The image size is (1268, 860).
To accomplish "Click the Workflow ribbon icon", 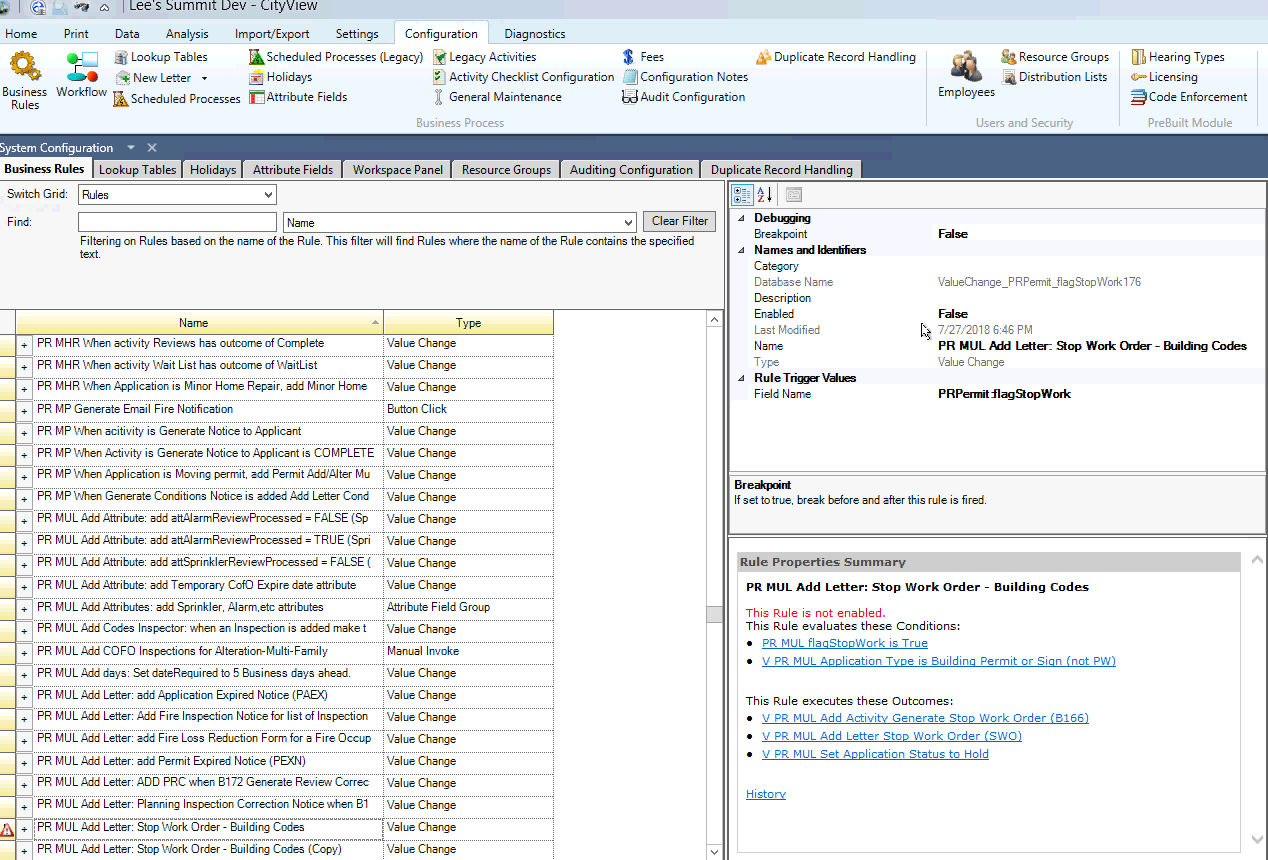I will (x=81, y=76).
